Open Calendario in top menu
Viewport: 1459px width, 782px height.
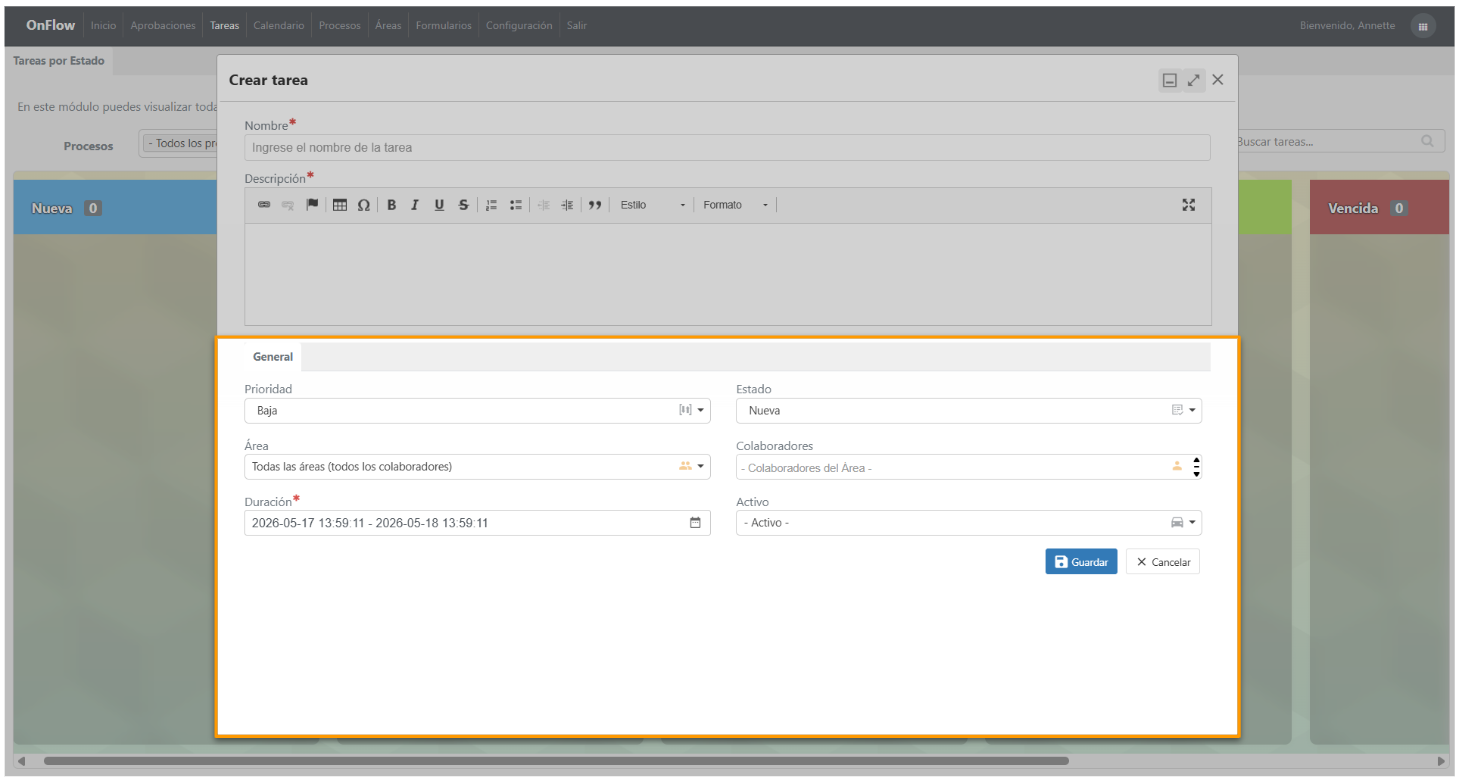(279, 26)
